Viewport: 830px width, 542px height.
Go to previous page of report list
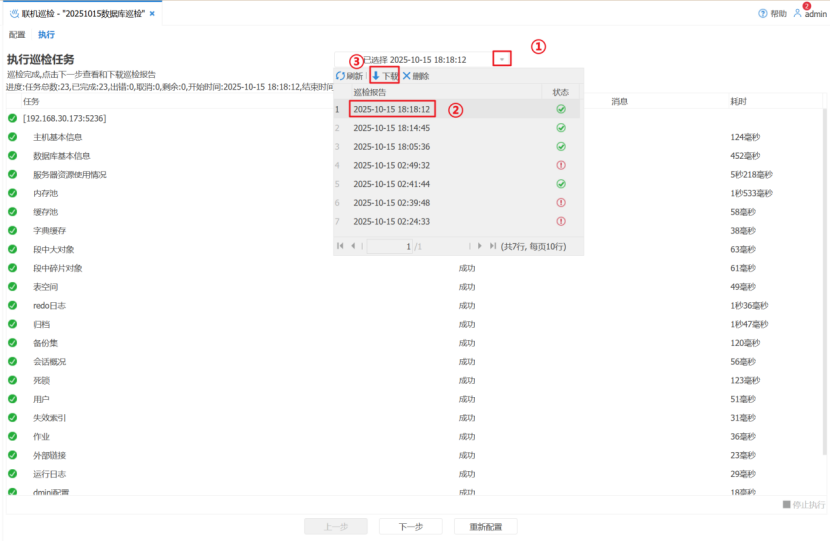coord(353,246)
